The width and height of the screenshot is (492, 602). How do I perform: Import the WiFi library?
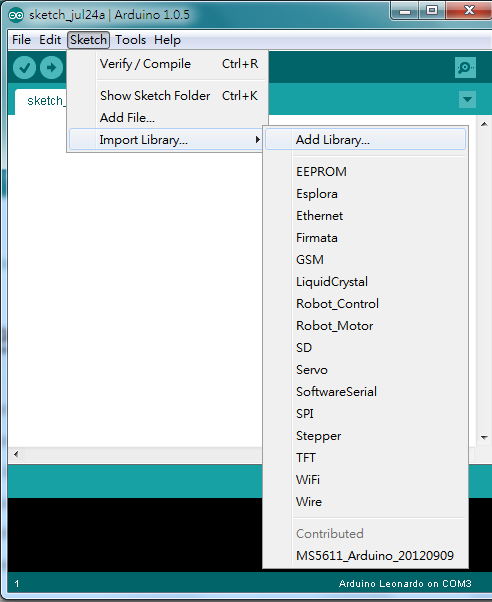365,480
